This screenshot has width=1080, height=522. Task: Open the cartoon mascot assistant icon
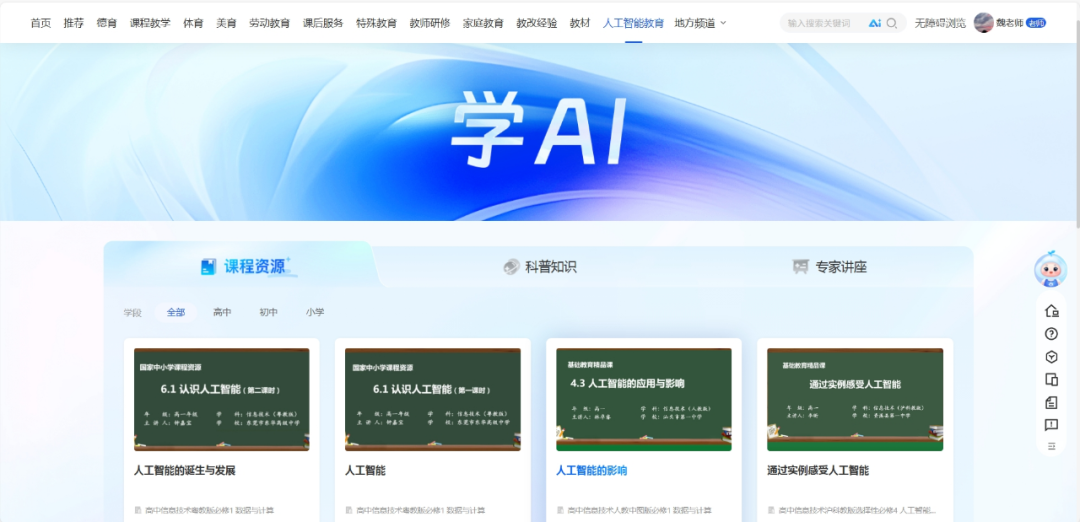[x=1050, y=270]
